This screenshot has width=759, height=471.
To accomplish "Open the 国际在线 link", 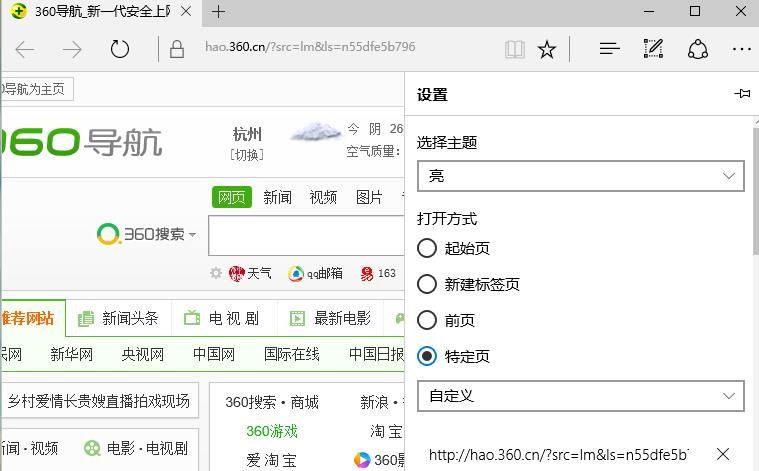I will (x=292, y=354).
